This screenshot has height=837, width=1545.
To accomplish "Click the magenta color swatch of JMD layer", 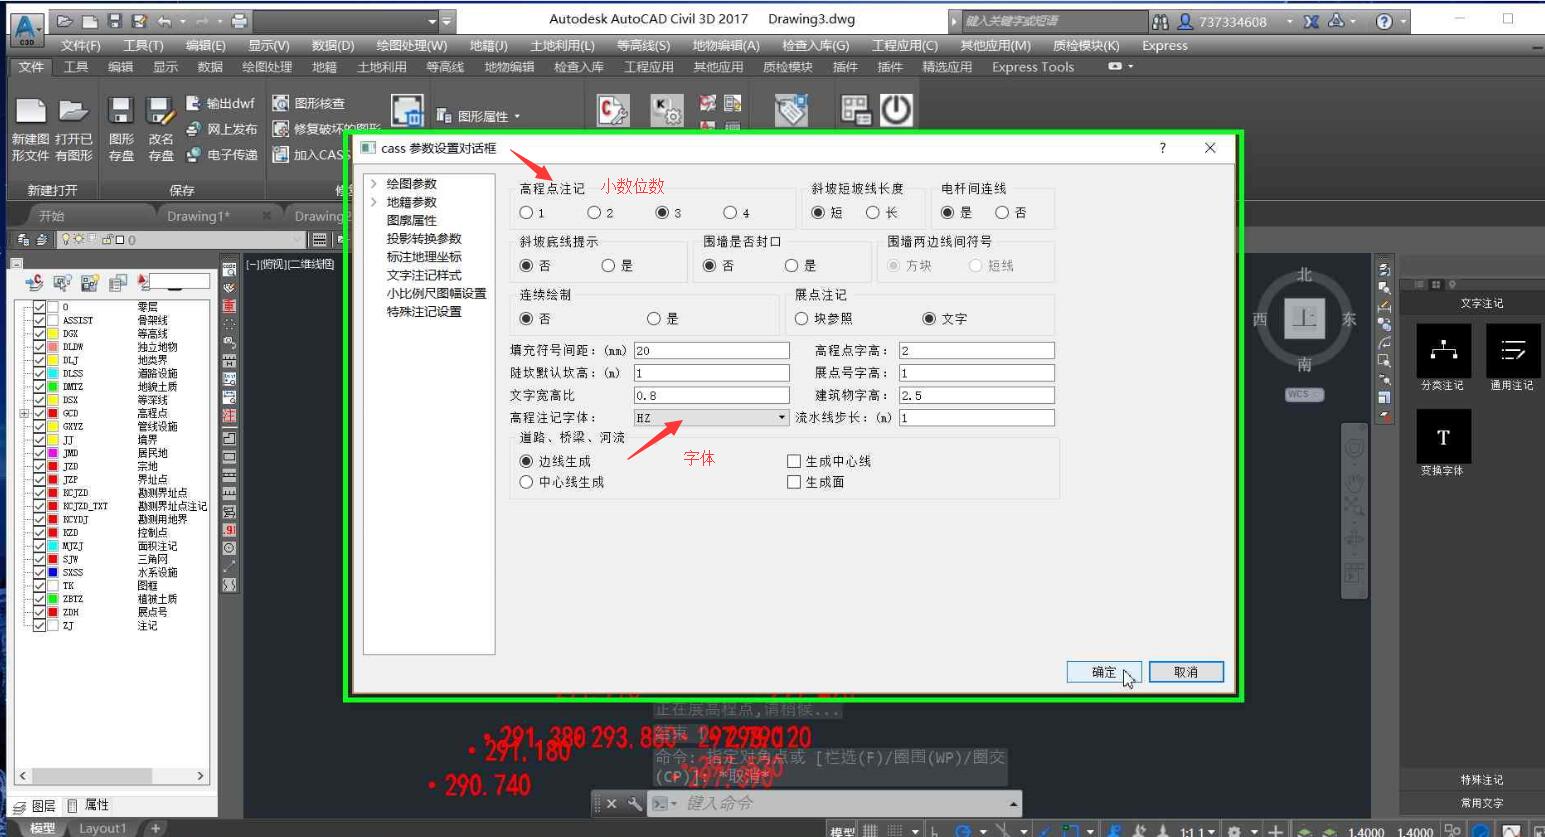I will 53,453.
